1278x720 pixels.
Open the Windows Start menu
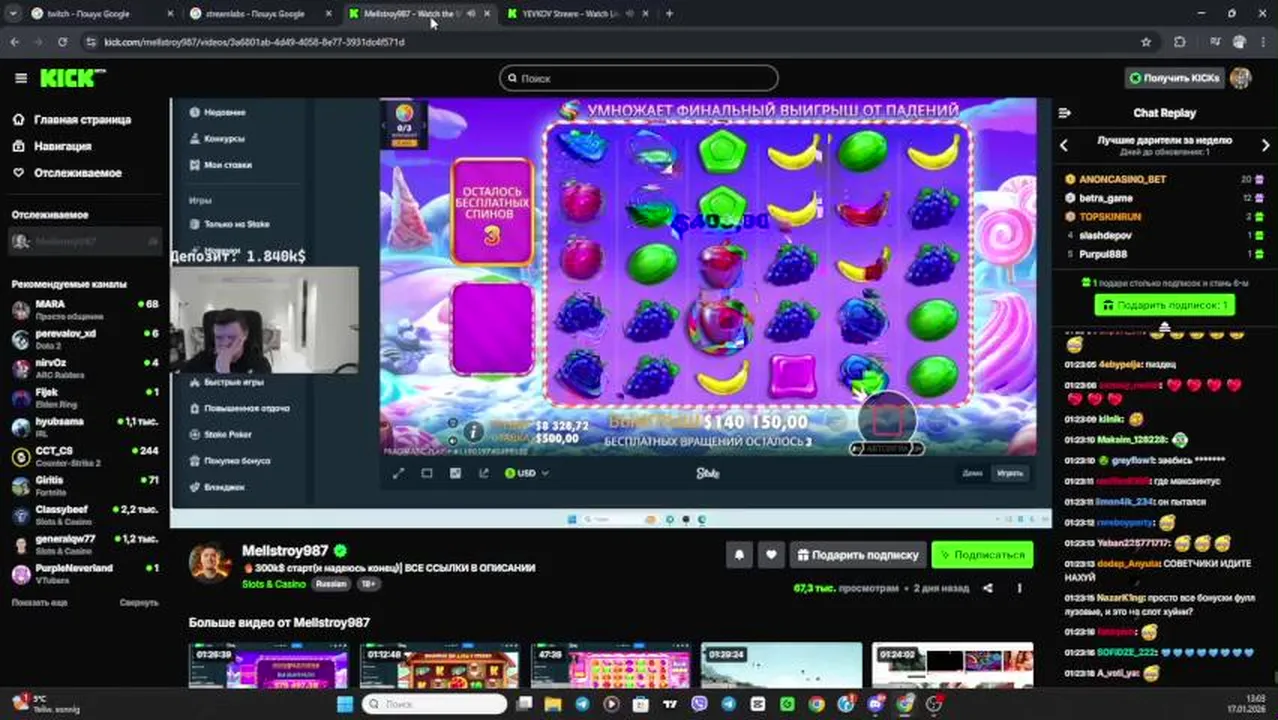pyautogui.click(x=345, y=704)
